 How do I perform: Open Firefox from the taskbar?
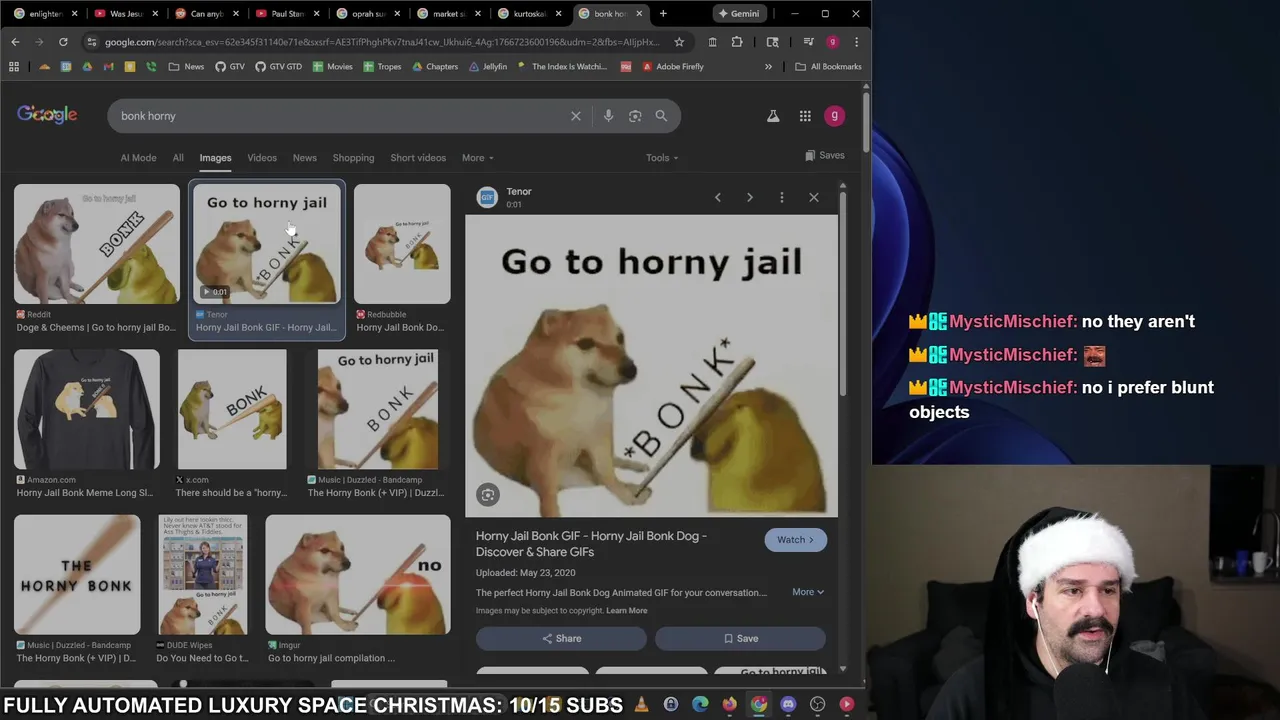729,705
